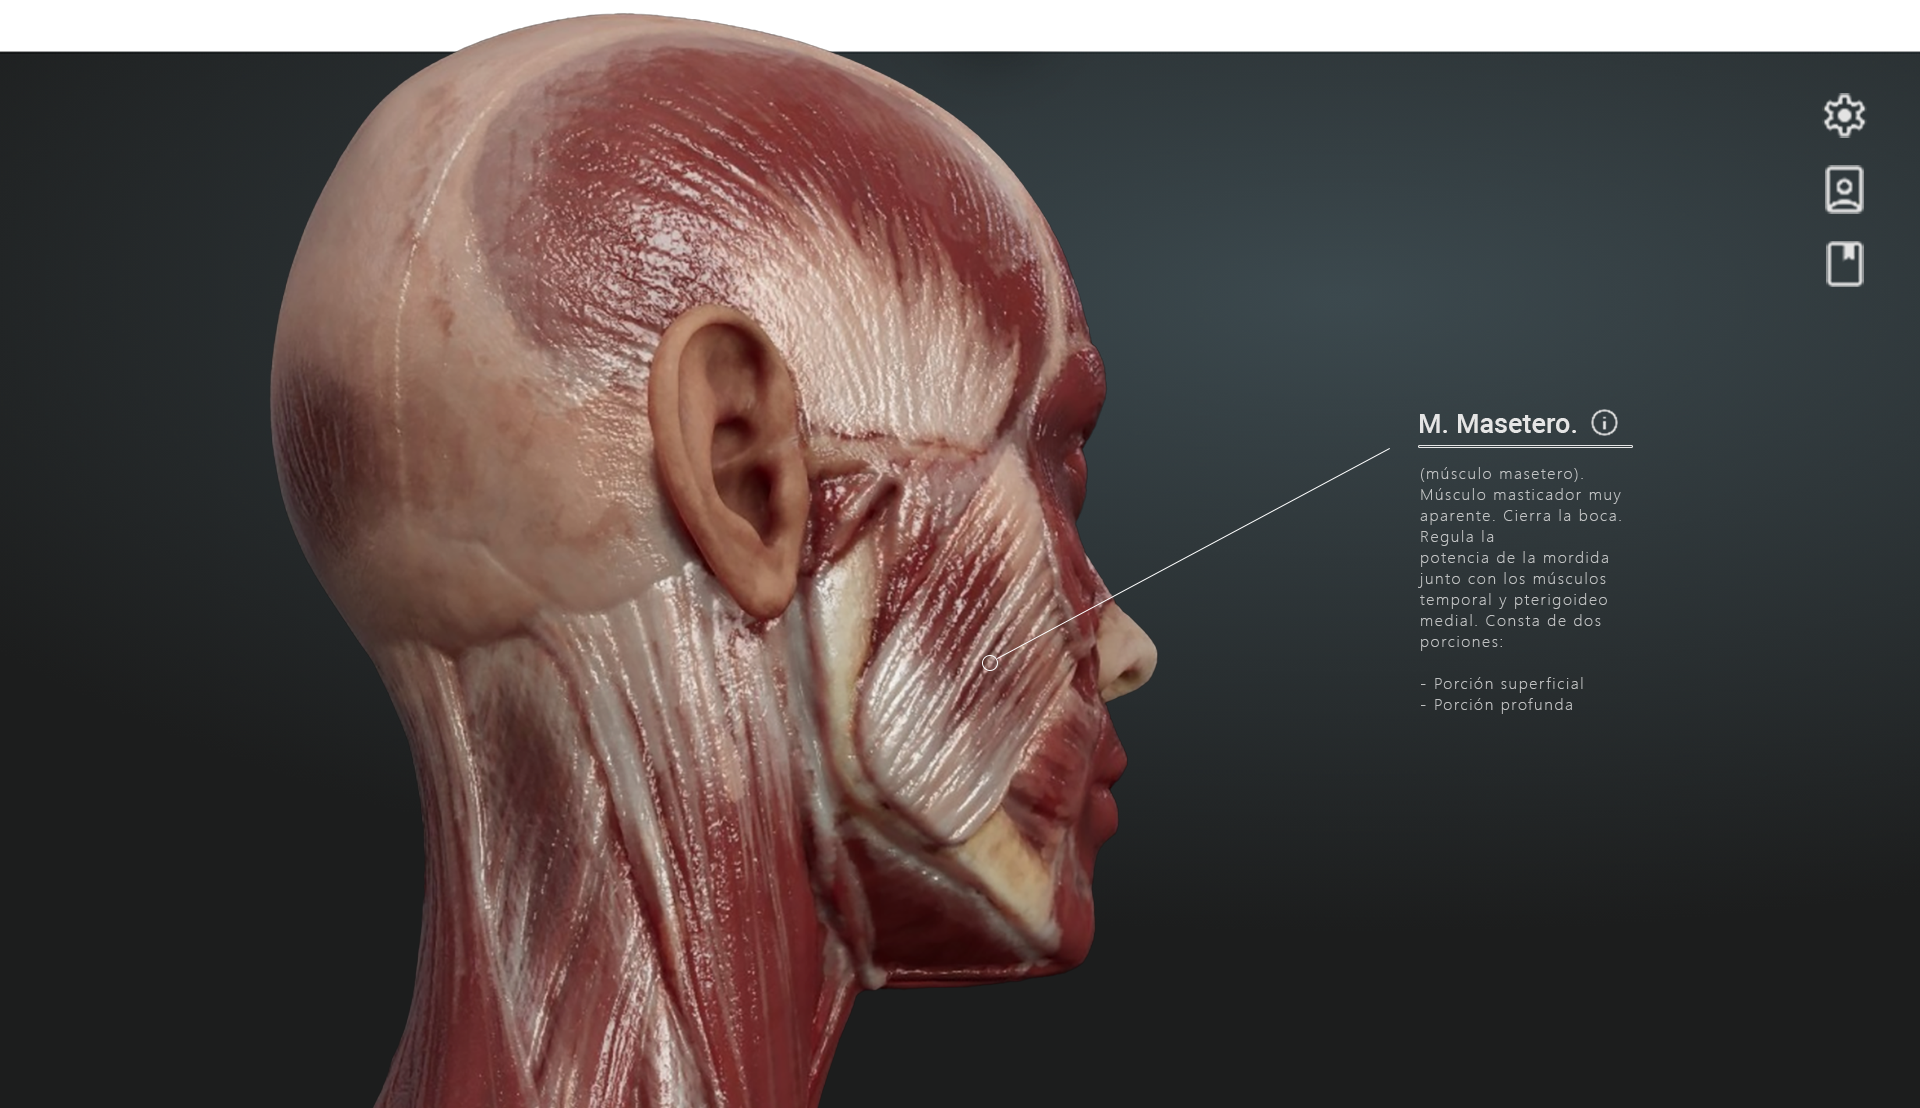Click the leader line connecting the label
Viewport: 1920px width, 1108px height.
(1200, 548)
